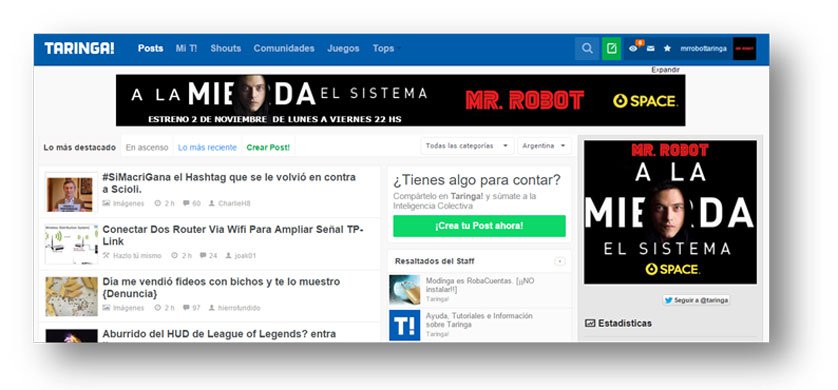This screenshot has width=838, height=390.
Task: Click the user icon beside CharlieH8
Action: pyautogui.click(x=212, y=203)
